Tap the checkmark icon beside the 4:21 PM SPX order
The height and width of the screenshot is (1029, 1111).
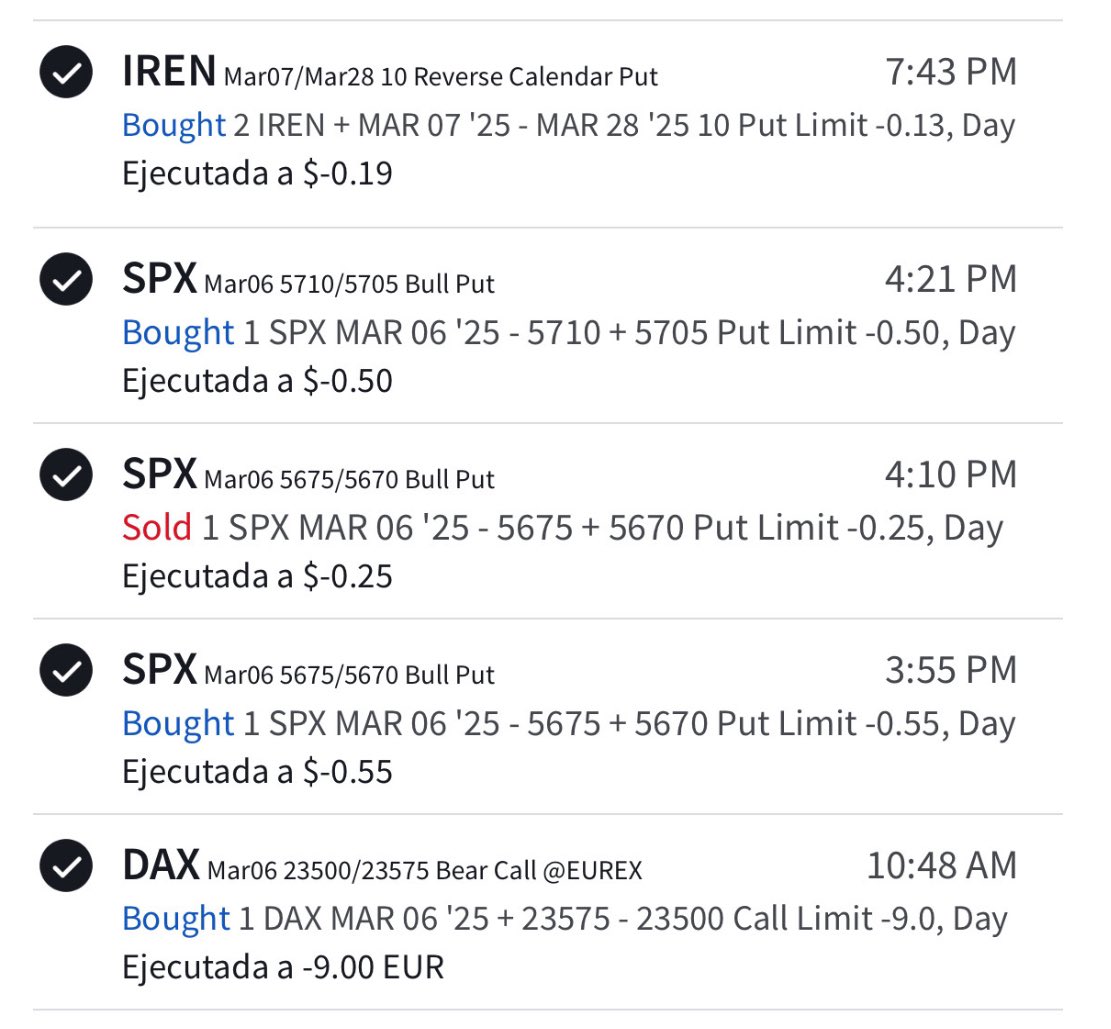click(x=66, y=279)
